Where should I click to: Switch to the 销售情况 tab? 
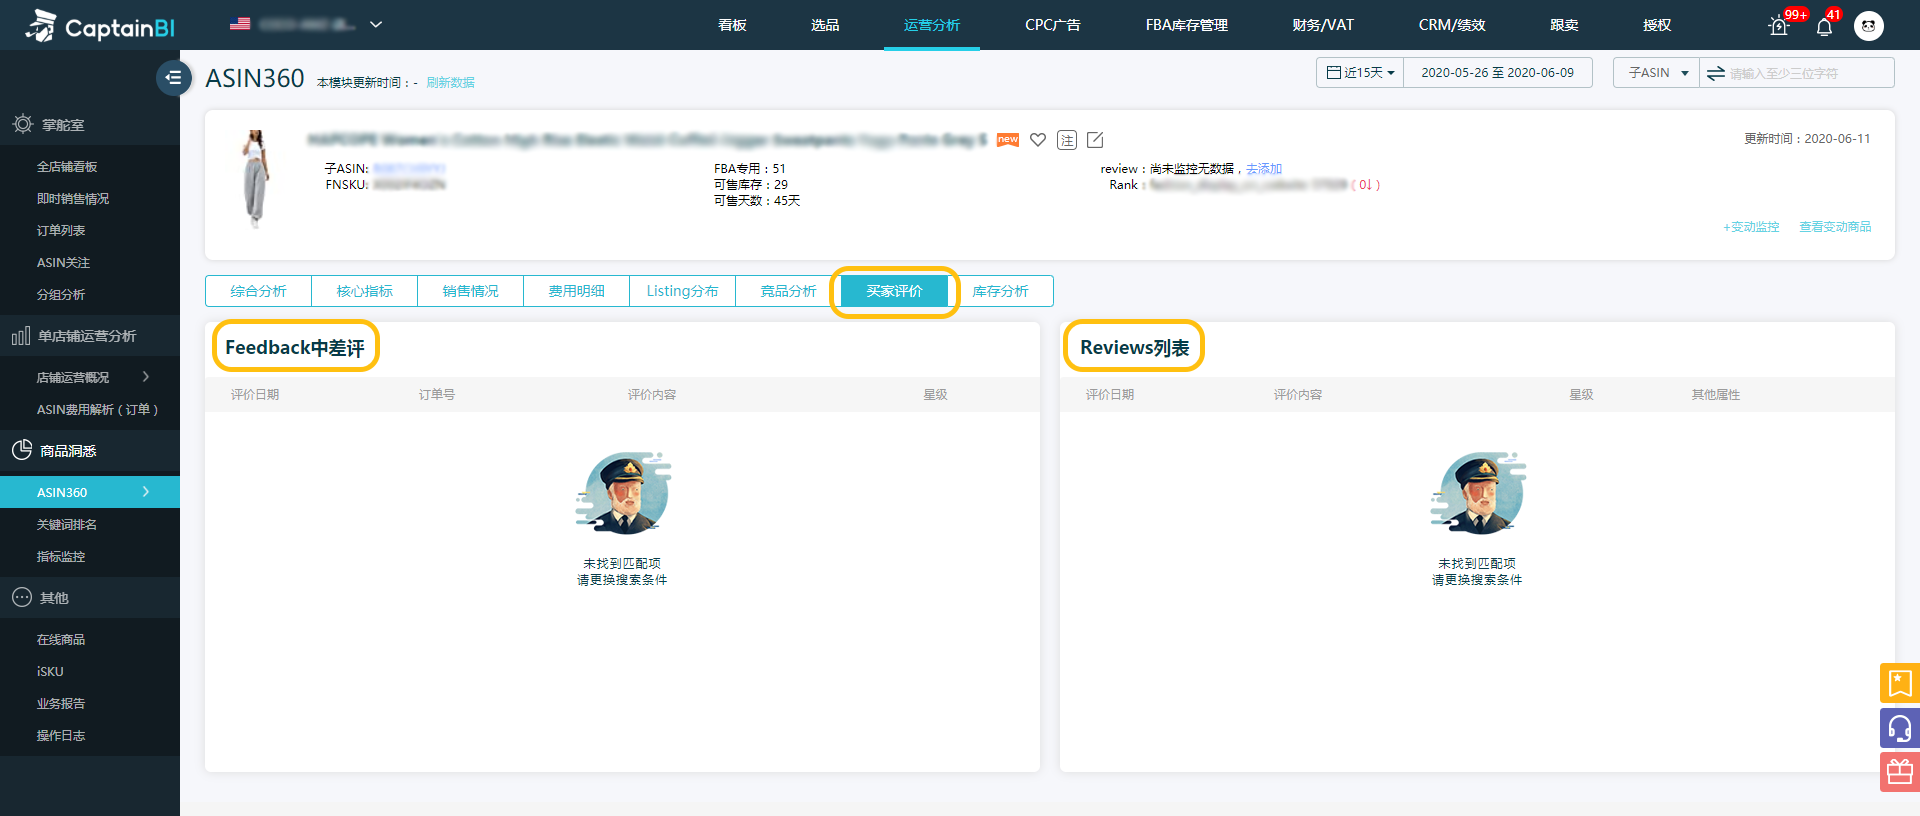tap(470, 291)
